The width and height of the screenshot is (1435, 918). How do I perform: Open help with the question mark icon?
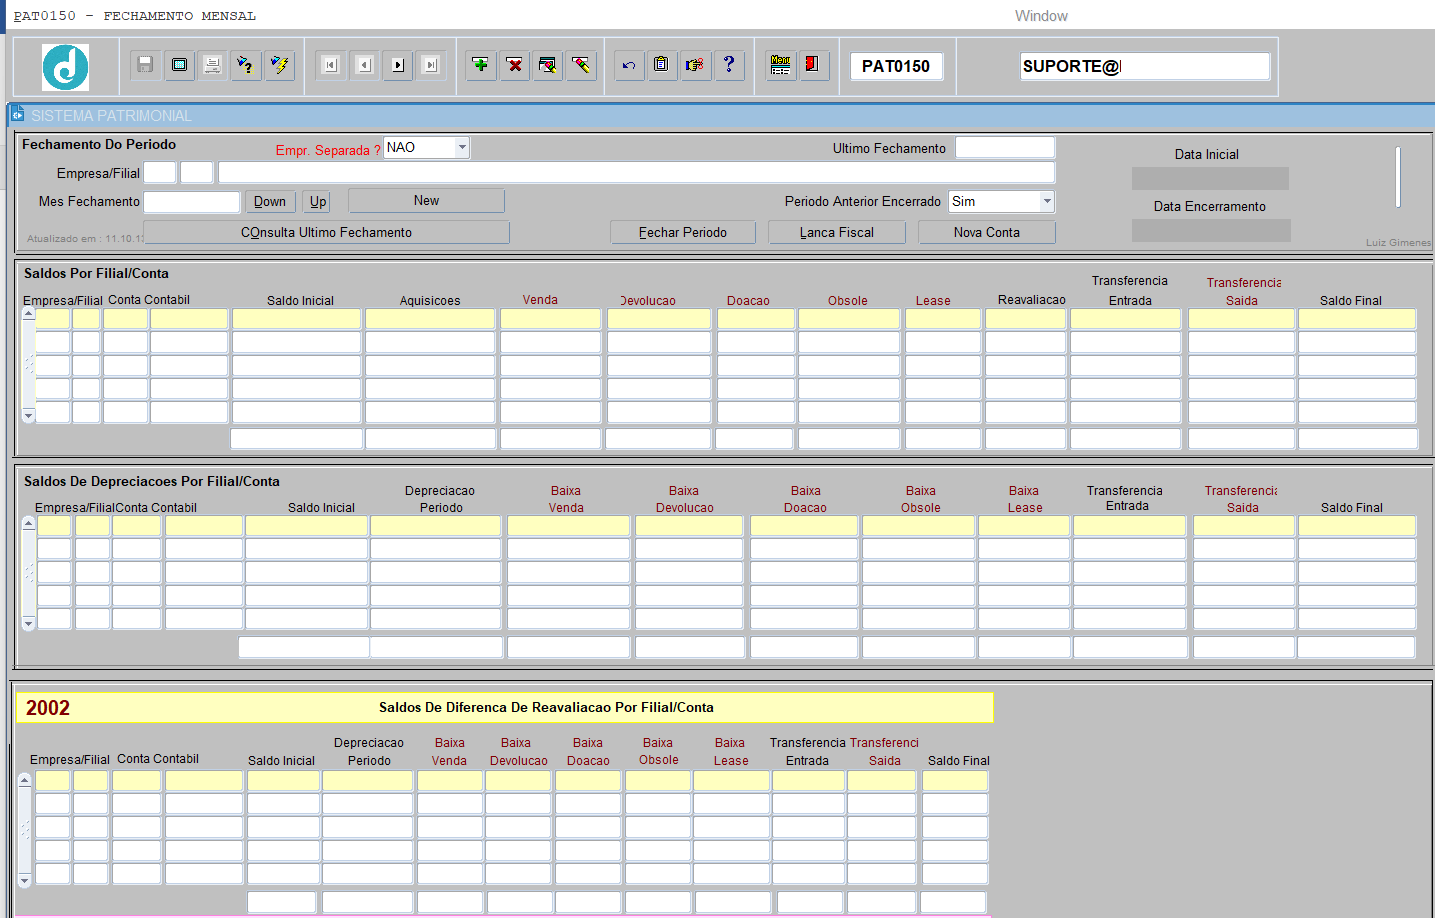729,65
